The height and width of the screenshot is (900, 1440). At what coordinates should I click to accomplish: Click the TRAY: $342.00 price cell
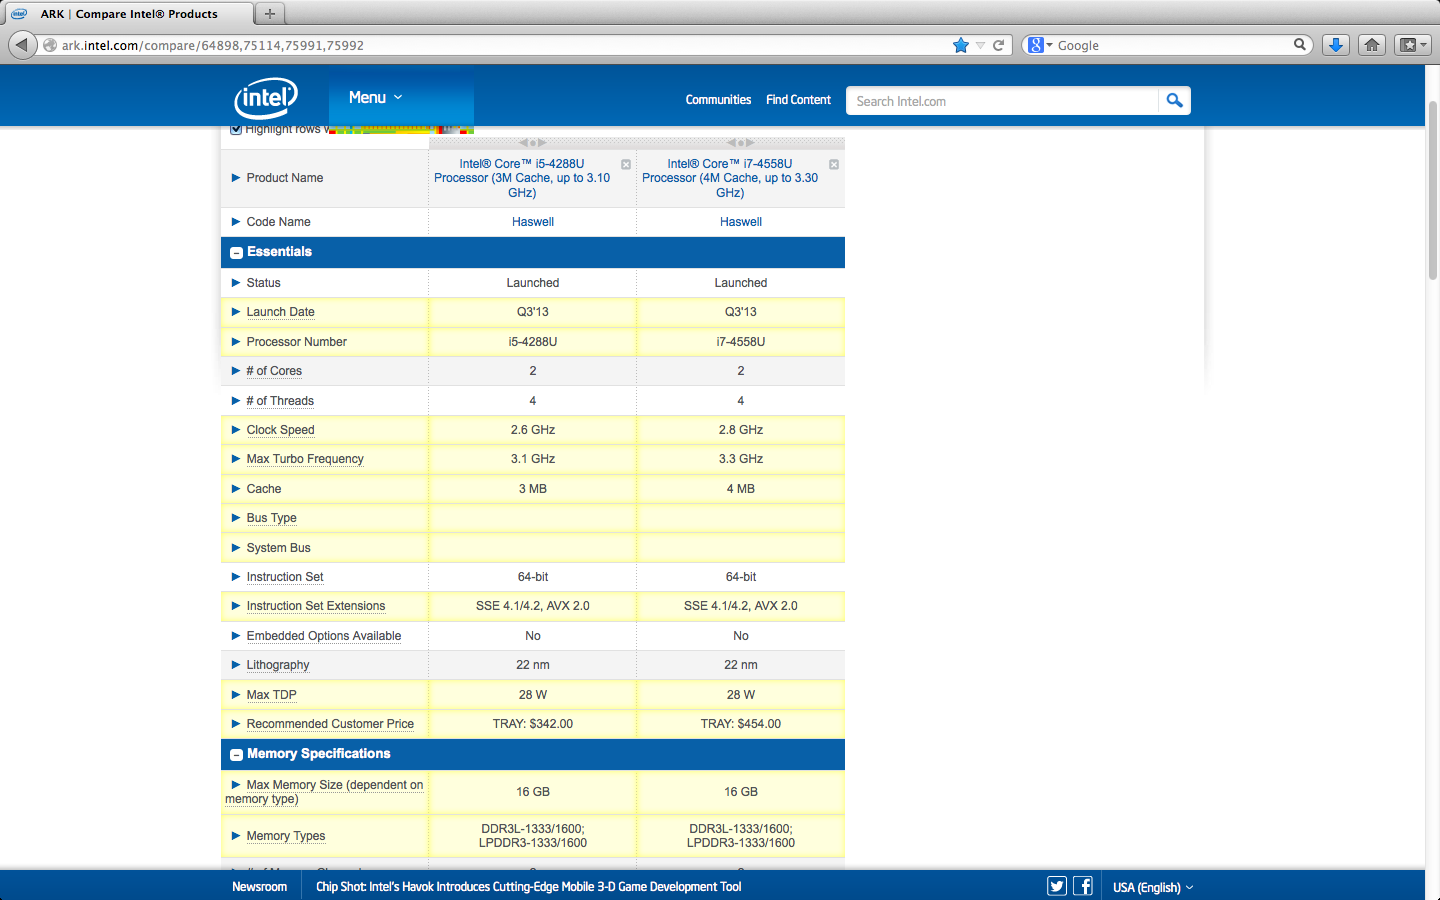click(x=533, y=724)
